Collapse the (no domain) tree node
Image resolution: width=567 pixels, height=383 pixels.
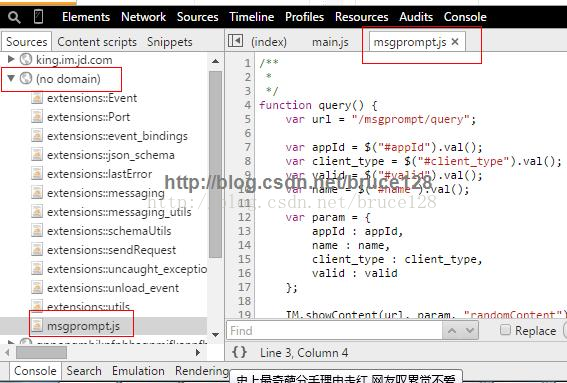[x=11, y=78]
